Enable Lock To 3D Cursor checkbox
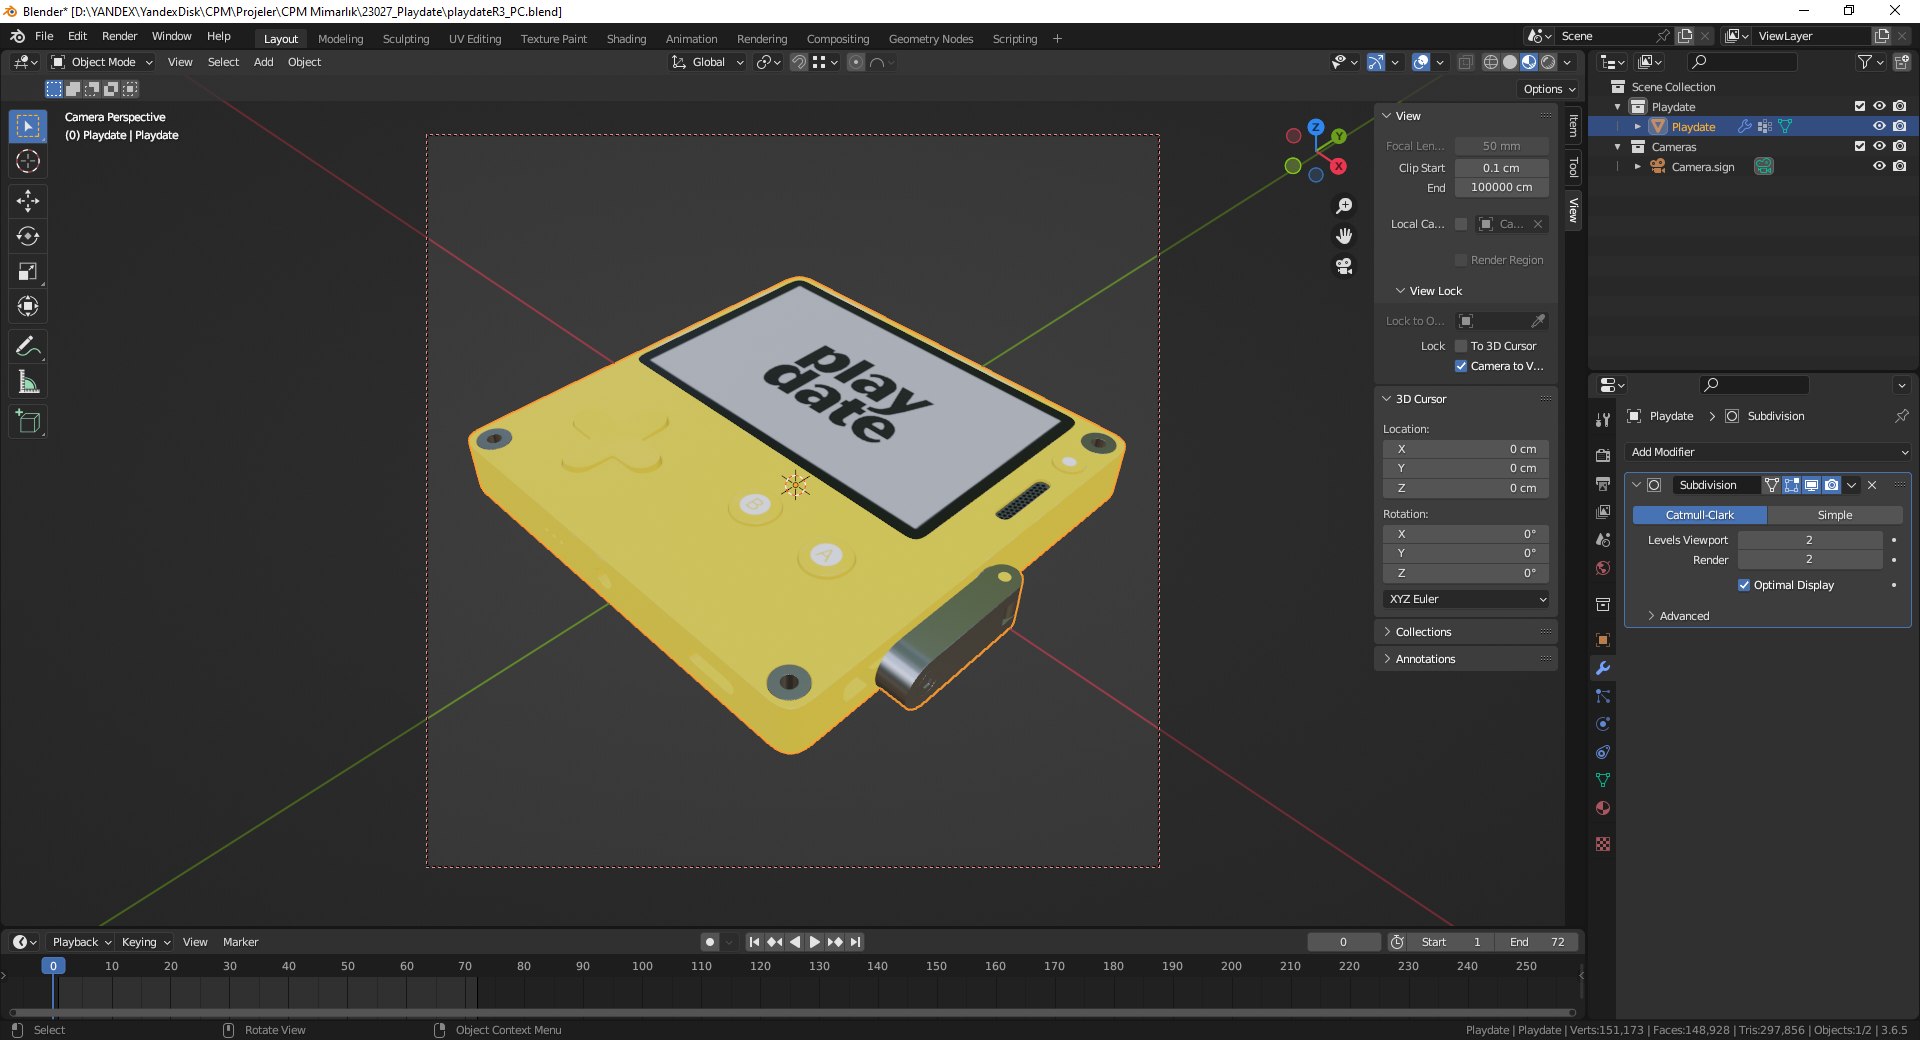Screen dimensions: 1920x1040 pyautogui.click(x=1461, y=346)
